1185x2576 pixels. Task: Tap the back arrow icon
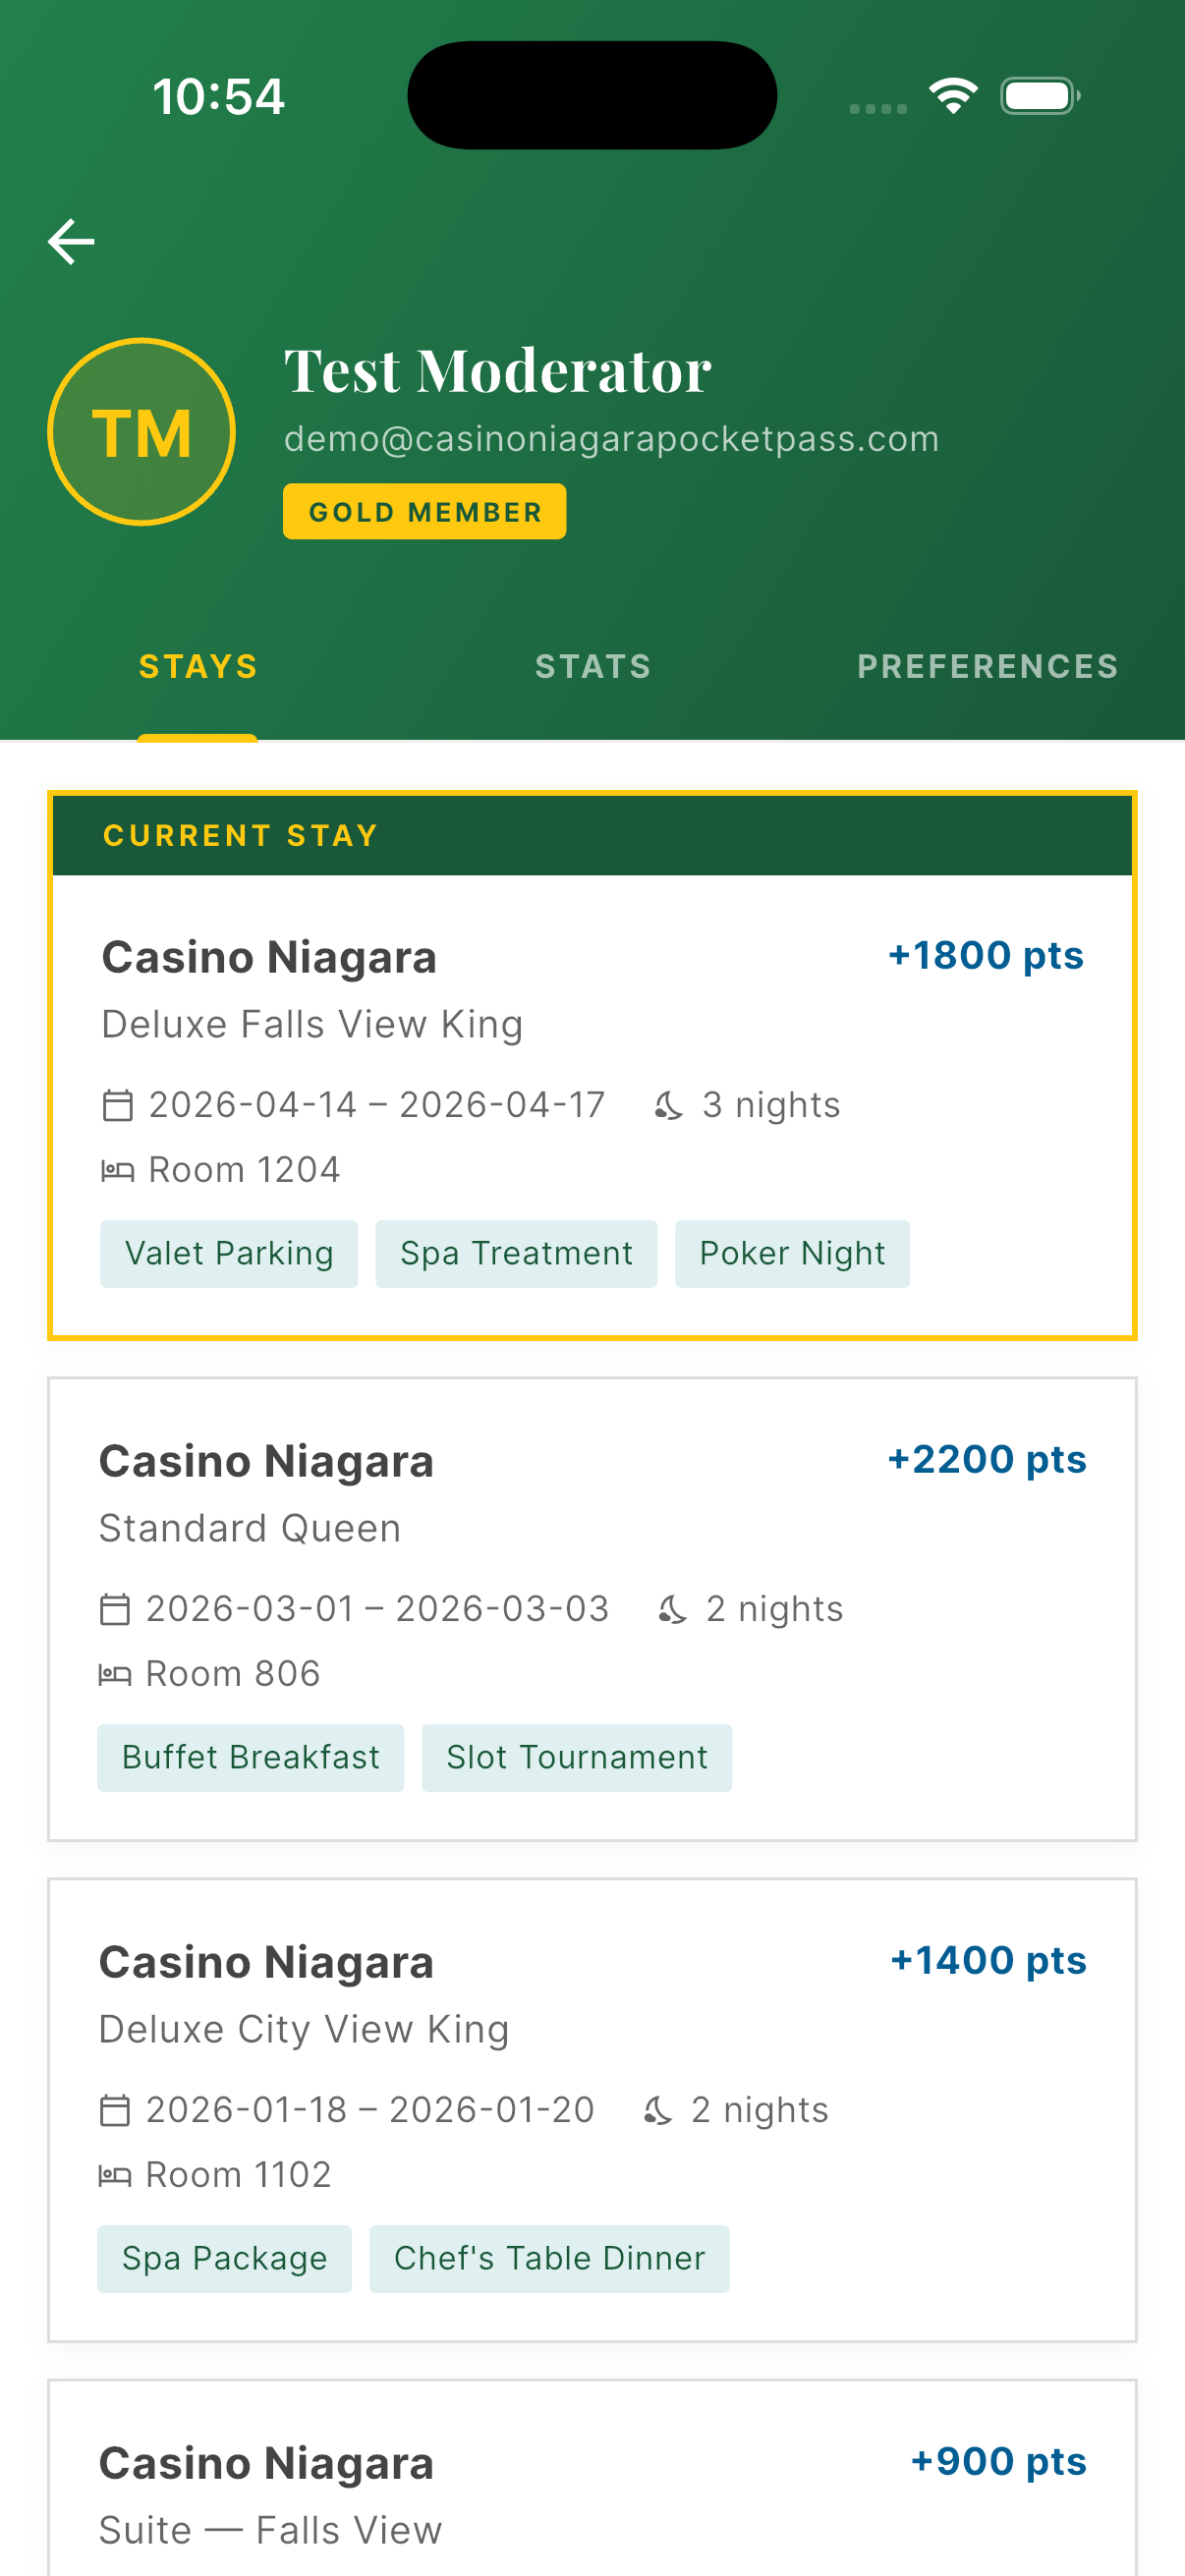click(x=71, y=242)
